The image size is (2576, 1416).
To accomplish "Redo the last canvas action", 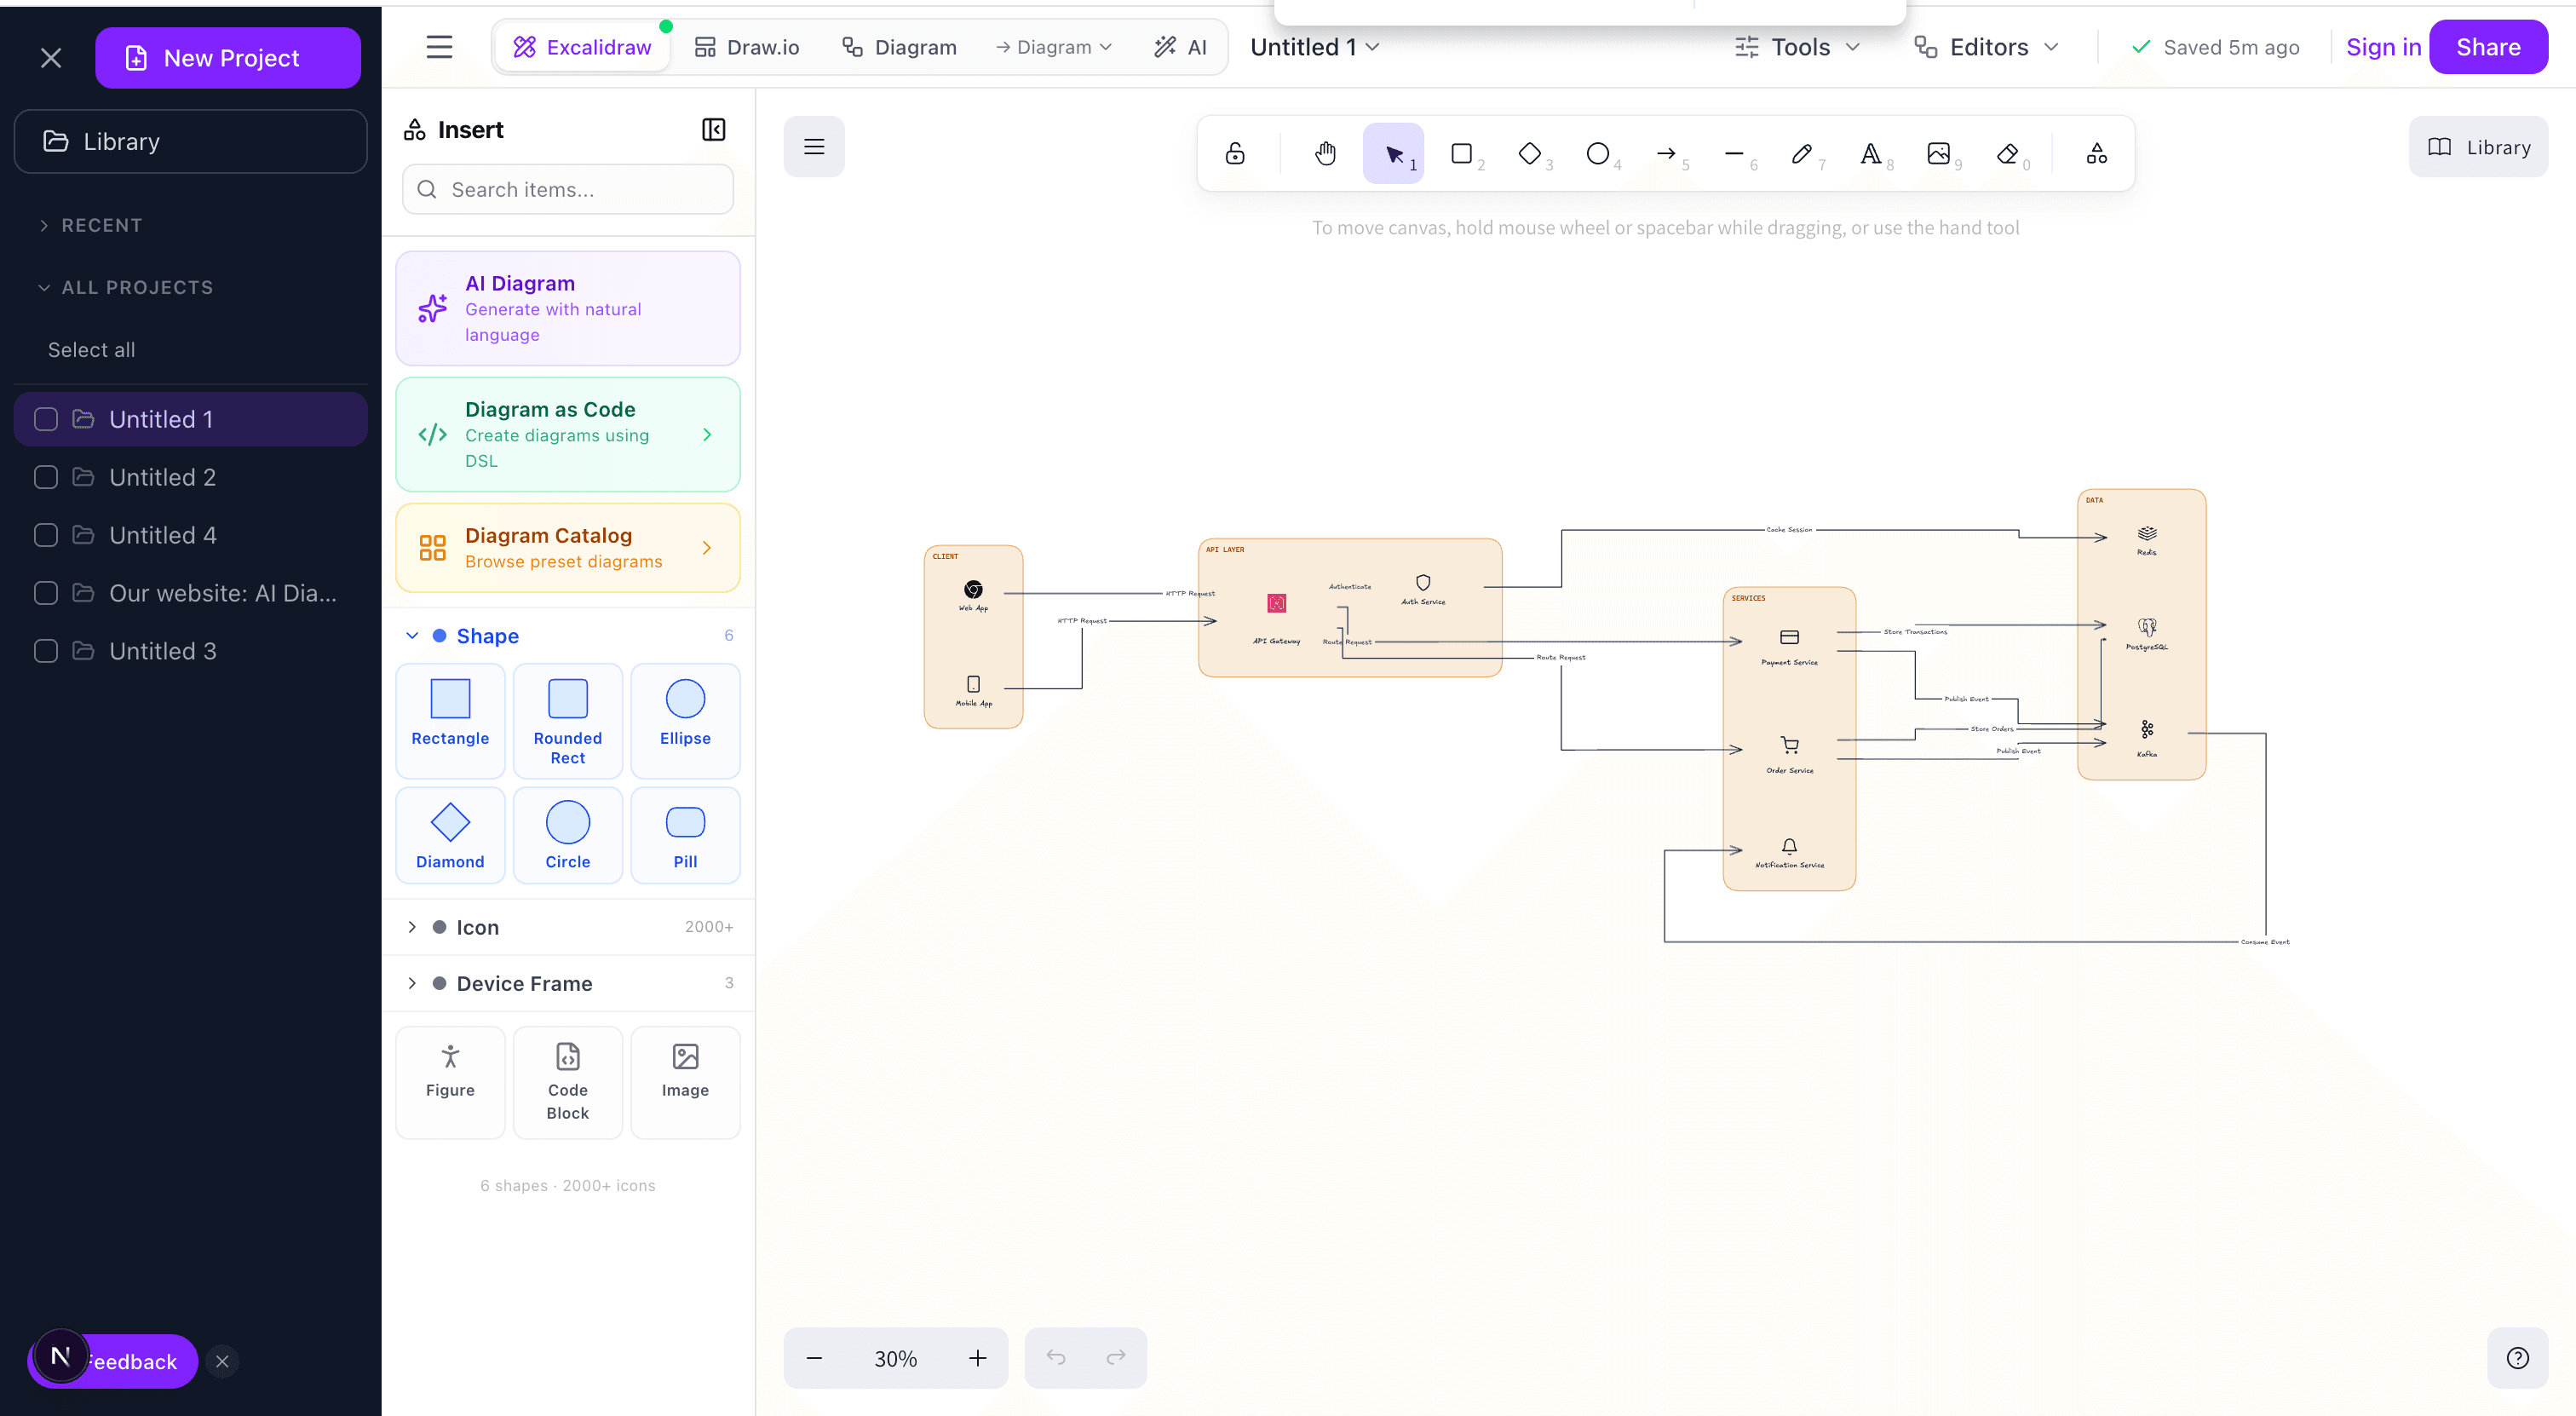I will [x=1116, y=1357].
